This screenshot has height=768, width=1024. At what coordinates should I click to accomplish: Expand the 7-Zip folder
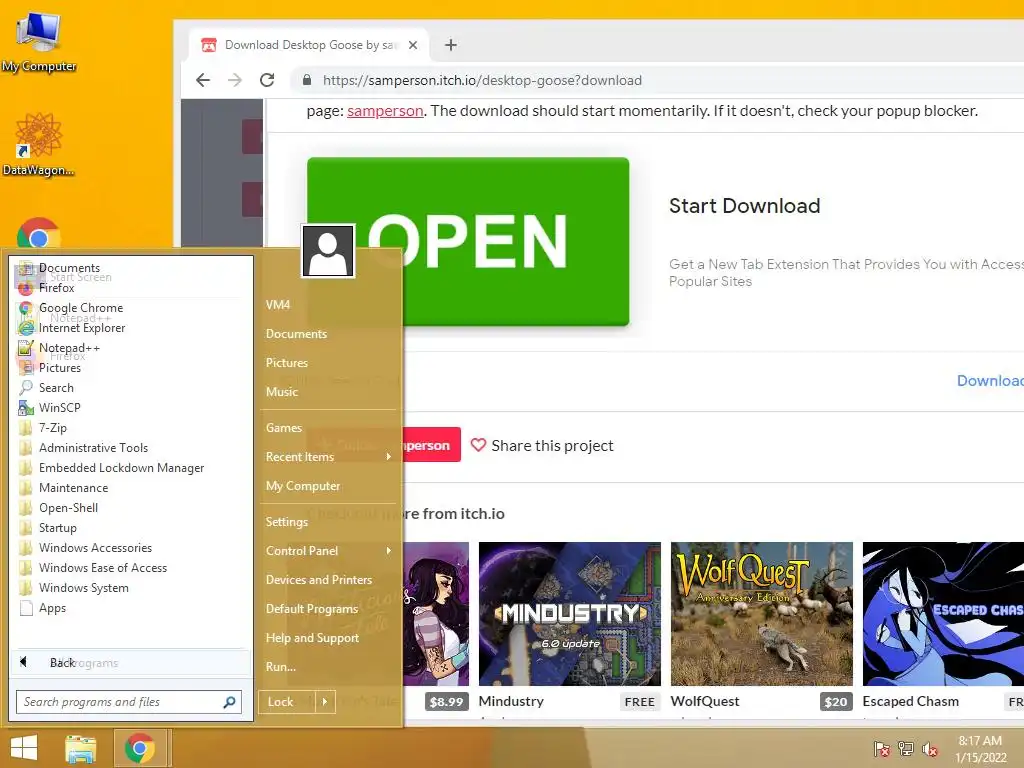52,428
